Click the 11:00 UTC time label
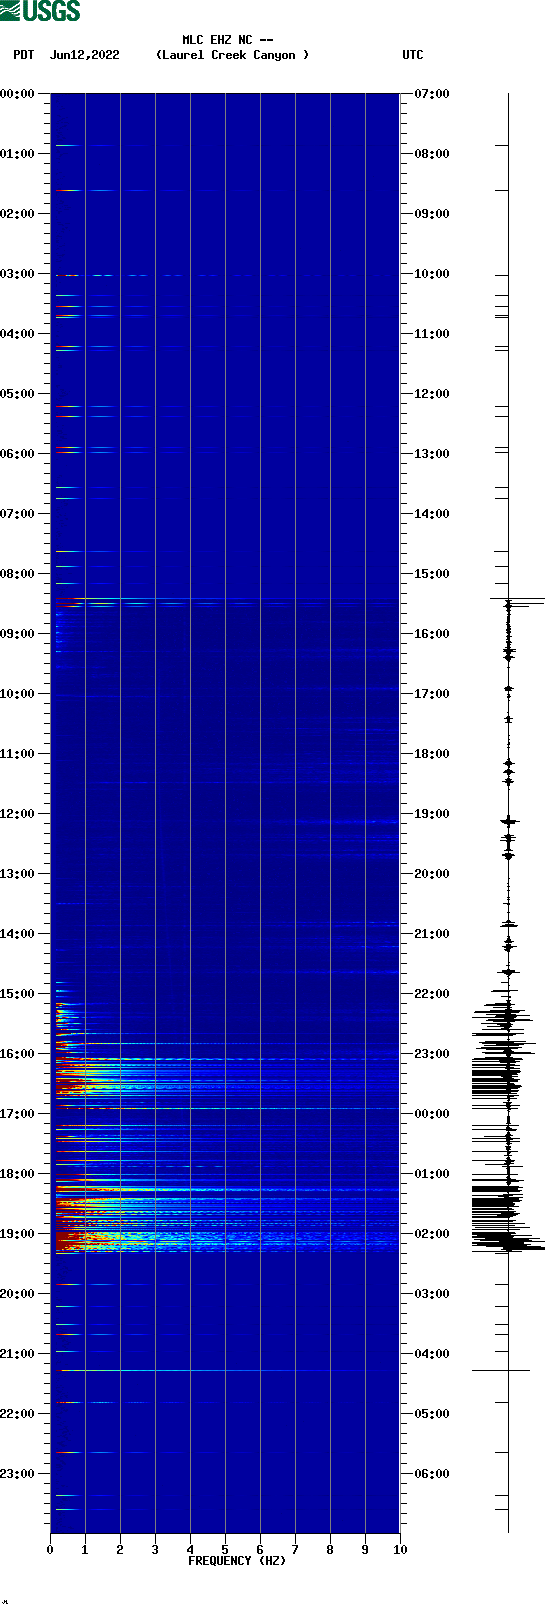 [432, 334]
